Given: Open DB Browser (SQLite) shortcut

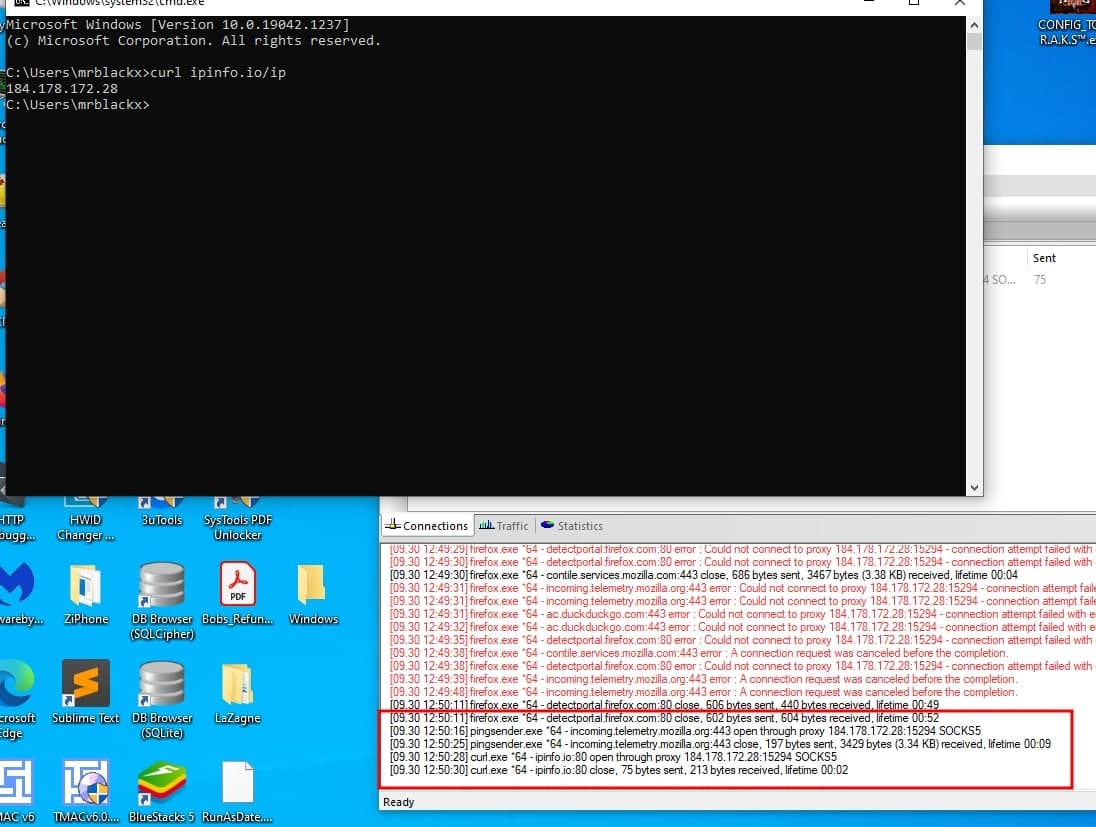Looking at the screenshot, I should pos(161,685).
